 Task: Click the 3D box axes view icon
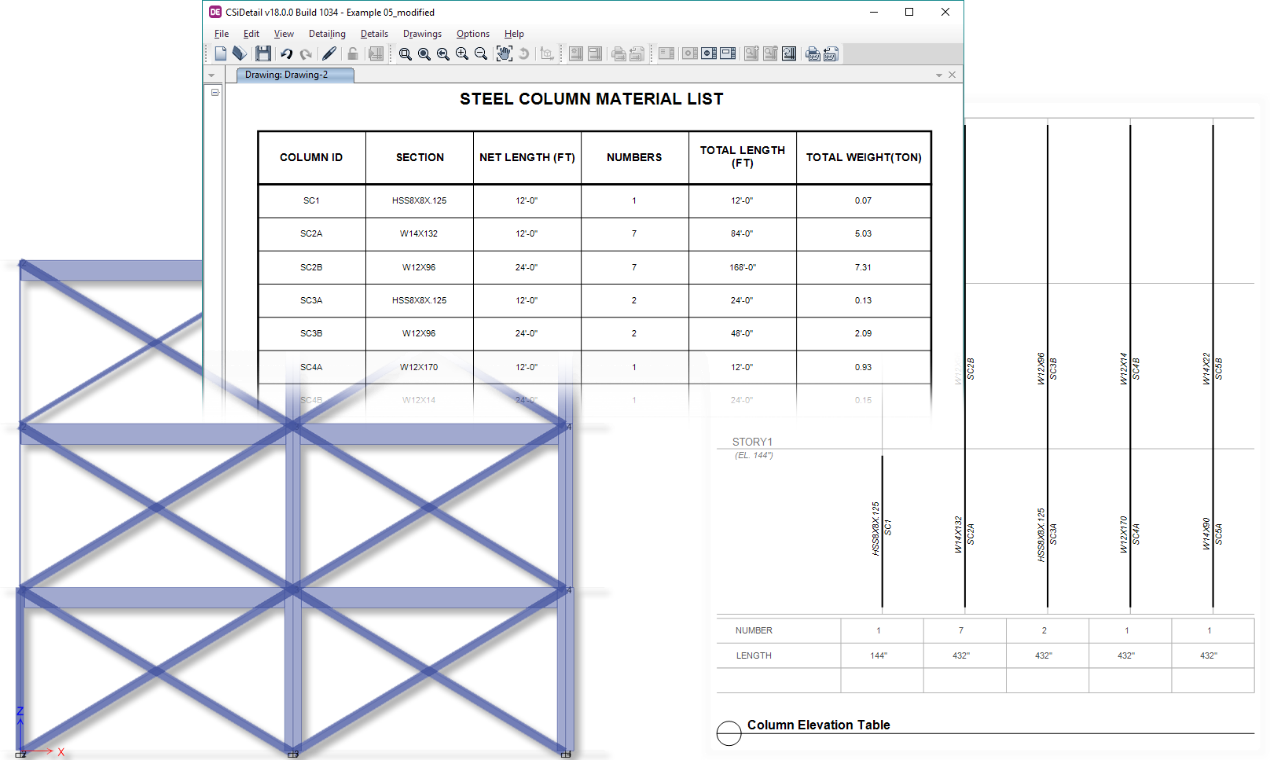547,54
